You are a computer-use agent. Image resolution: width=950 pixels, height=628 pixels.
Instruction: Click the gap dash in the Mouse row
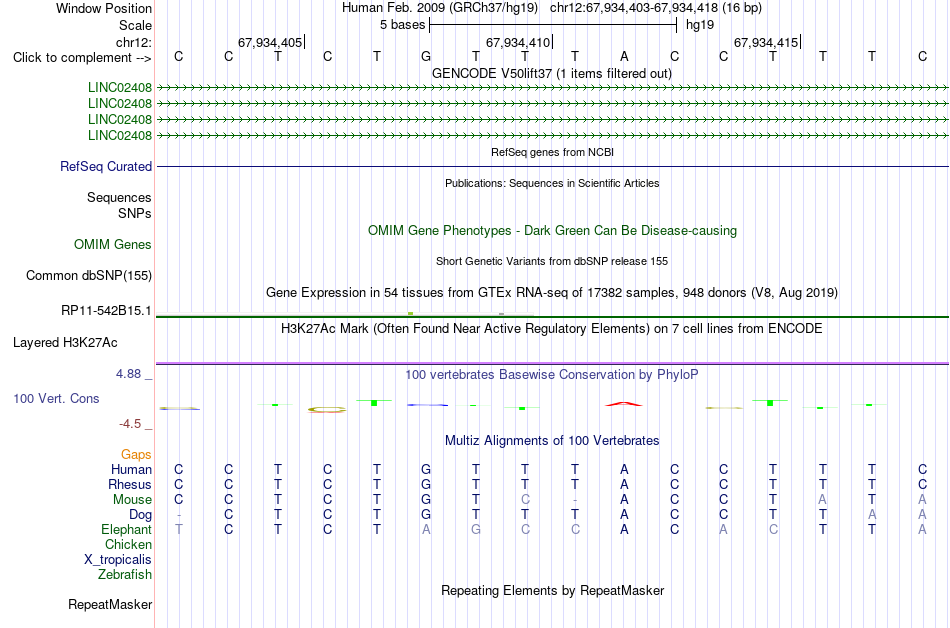[575, 500]
